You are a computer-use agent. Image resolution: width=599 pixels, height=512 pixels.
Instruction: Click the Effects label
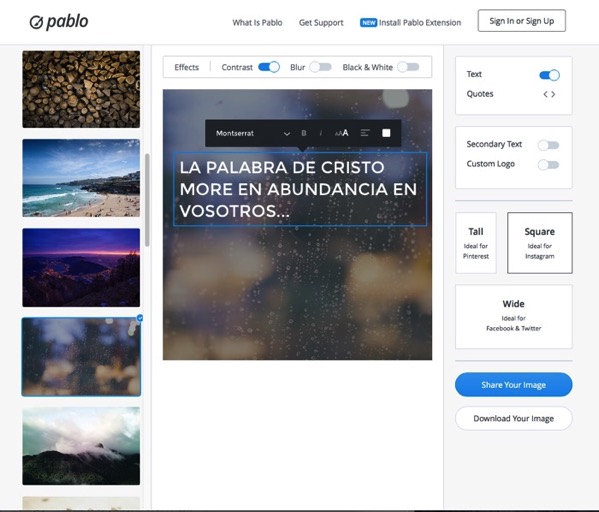click(186, 67)
